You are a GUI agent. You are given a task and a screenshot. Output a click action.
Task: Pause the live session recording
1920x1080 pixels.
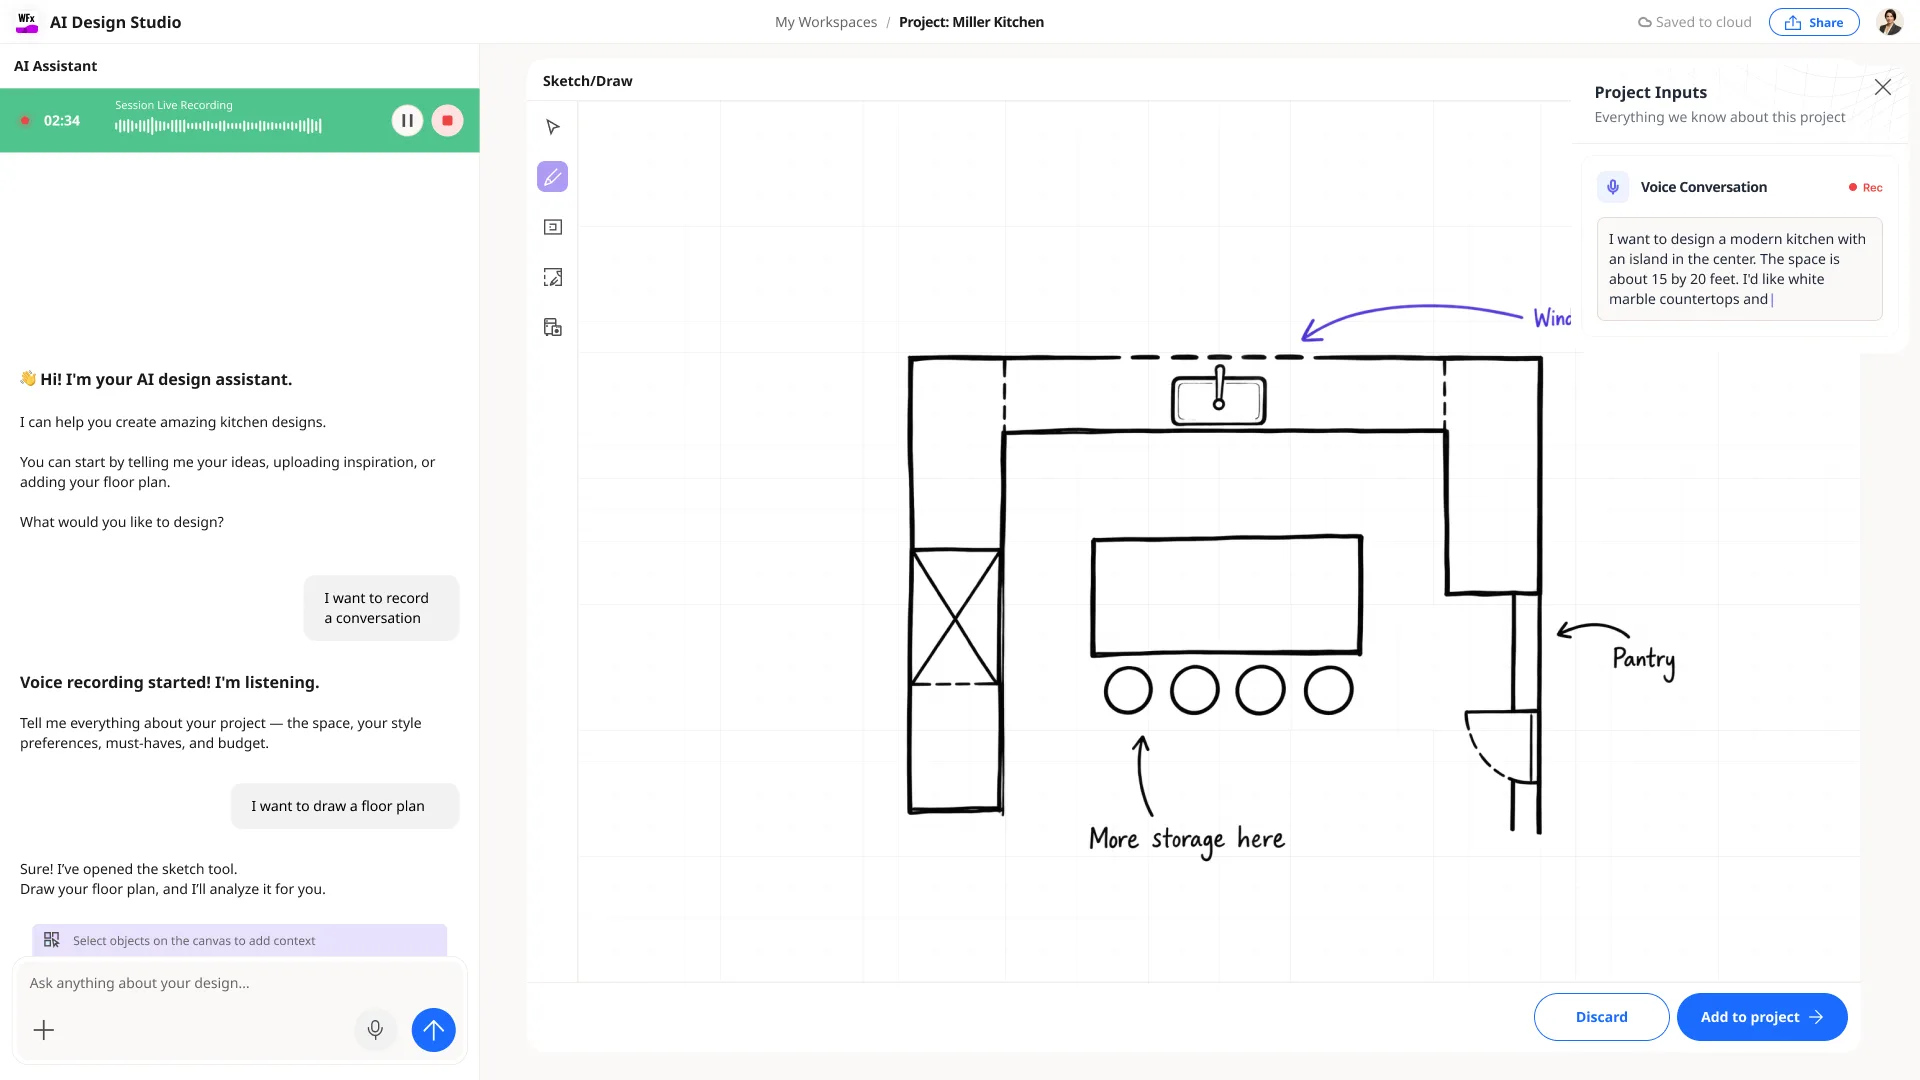click(x=407, y=121)
